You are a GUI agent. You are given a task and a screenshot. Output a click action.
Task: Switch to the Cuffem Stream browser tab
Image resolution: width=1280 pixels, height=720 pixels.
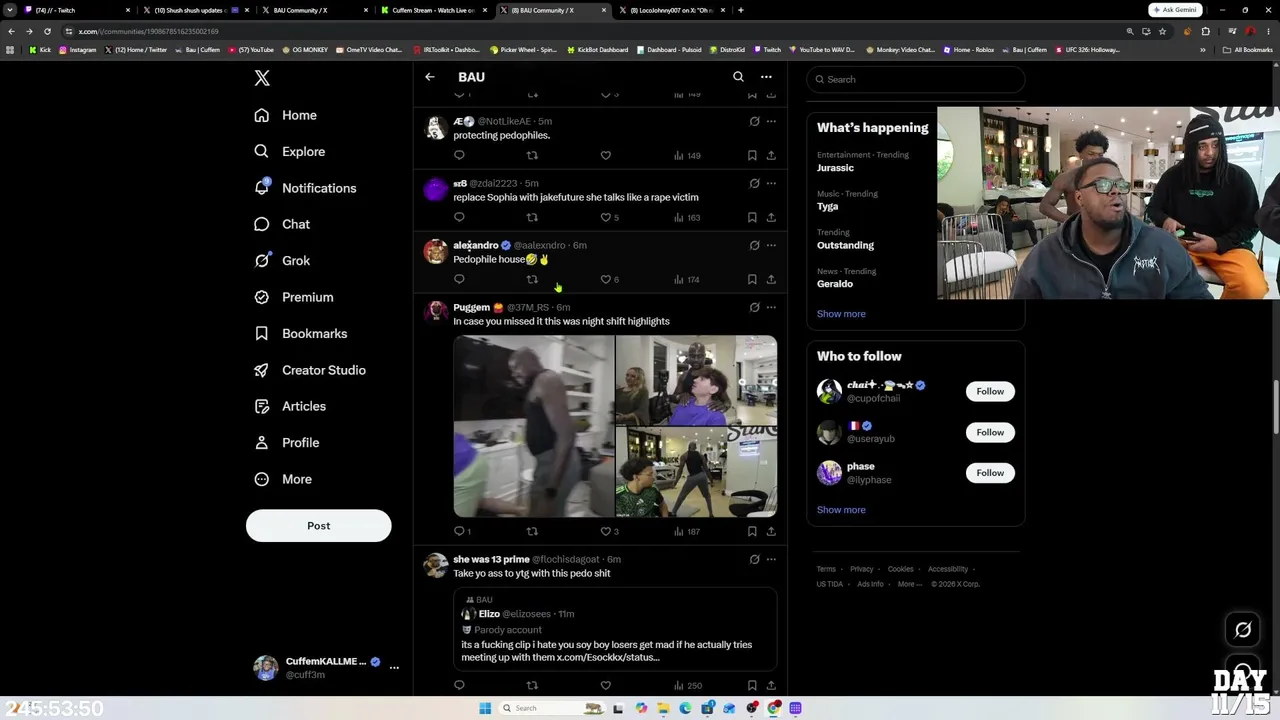point(433,10)
